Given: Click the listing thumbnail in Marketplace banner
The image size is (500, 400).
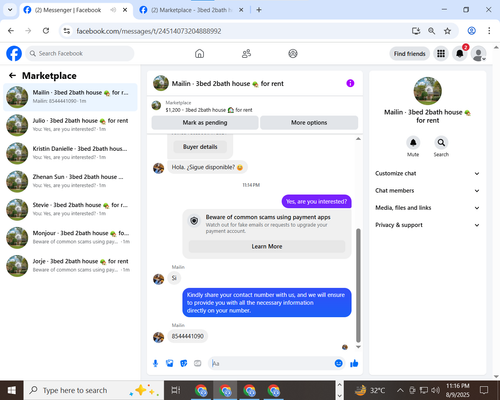Looking at the screenshot, I should (156, 106).
